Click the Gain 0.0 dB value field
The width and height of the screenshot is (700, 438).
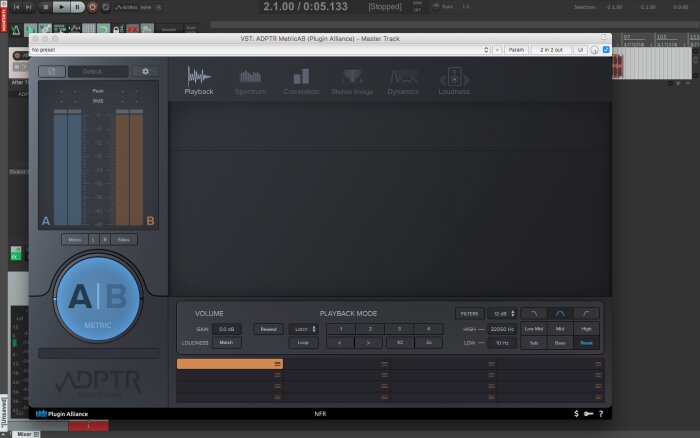(227, 328)
